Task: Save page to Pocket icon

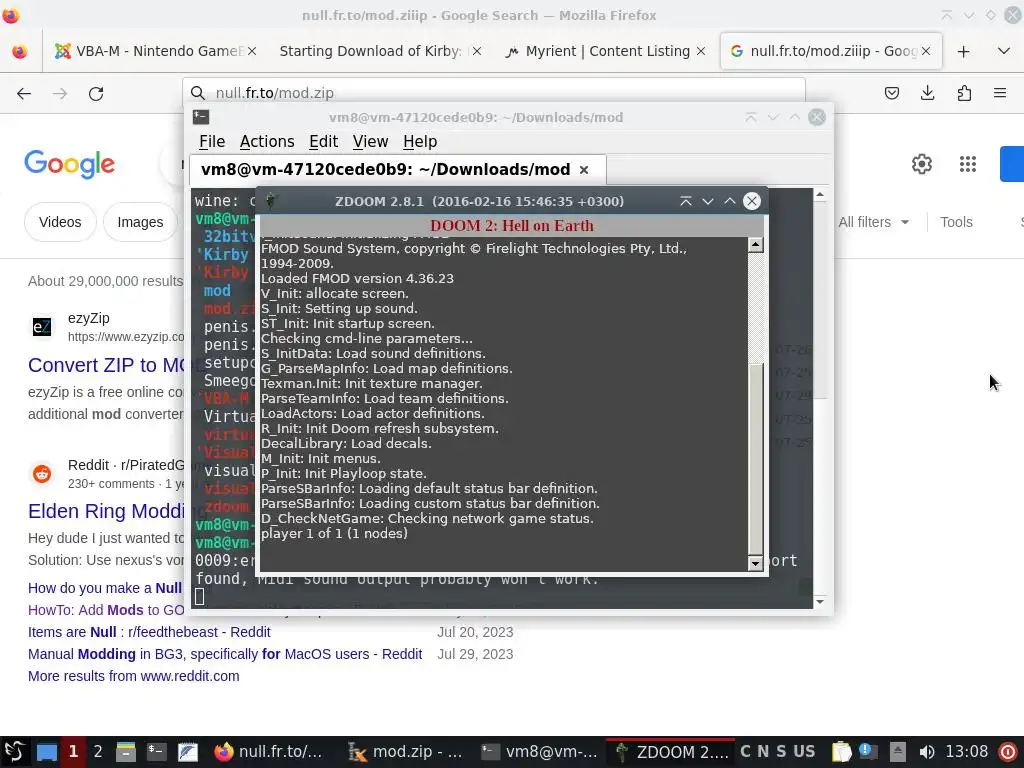Action: [x=891, y=93]
